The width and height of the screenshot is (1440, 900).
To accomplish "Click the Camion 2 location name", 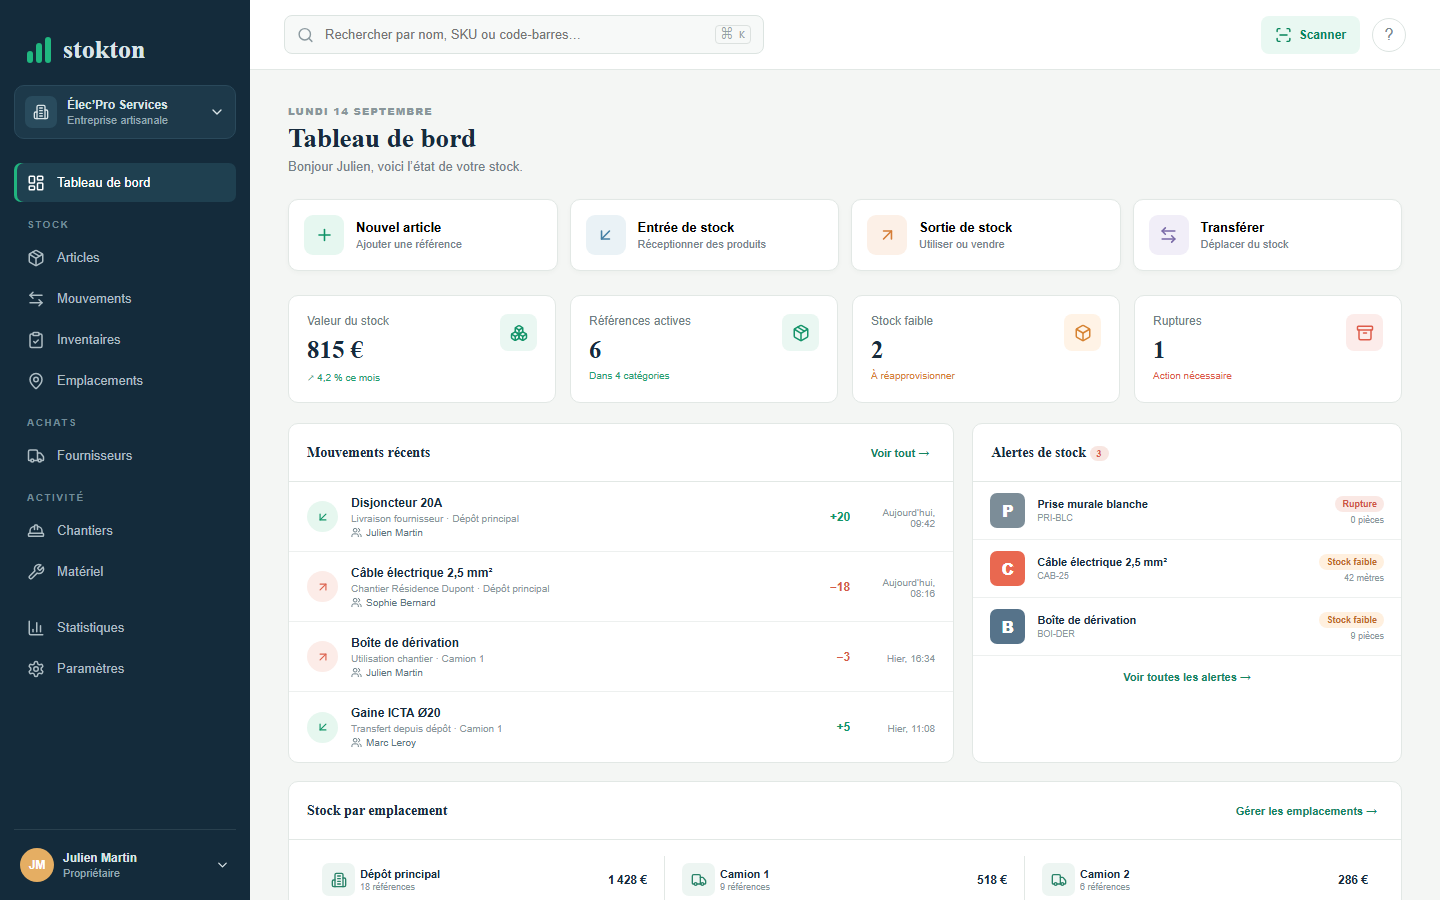I will [x=1105, y=874].
